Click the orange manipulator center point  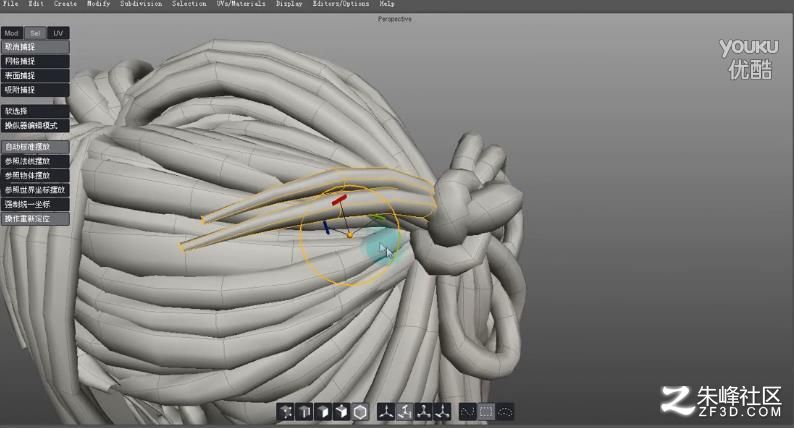[x=349, y=236]
